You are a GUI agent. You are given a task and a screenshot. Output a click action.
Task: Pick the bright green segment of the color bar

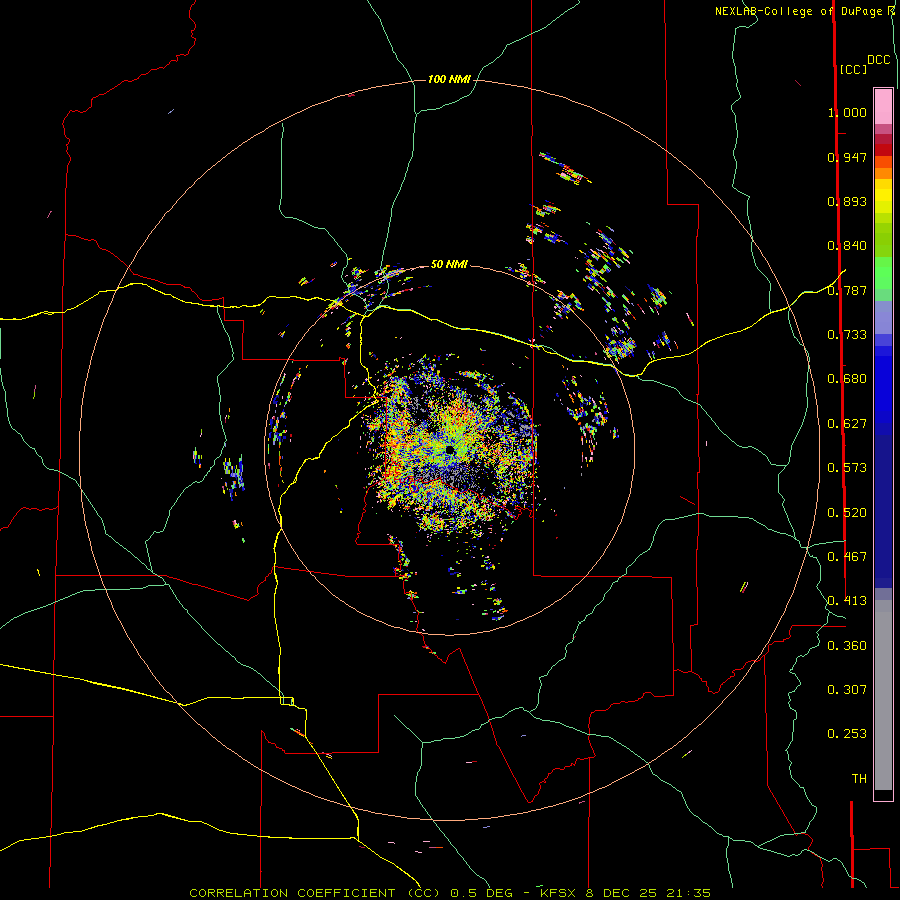click(883, 273)
